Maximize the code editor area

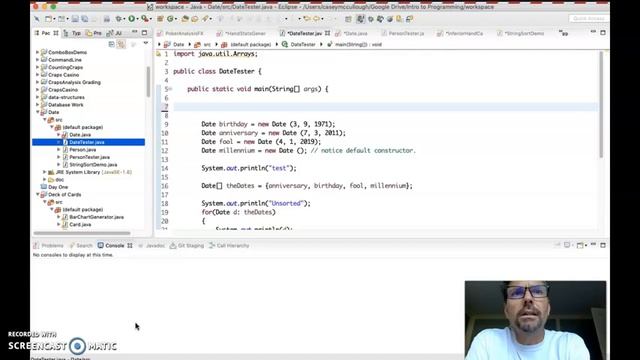pyautogui.click(x=603, y=32)
